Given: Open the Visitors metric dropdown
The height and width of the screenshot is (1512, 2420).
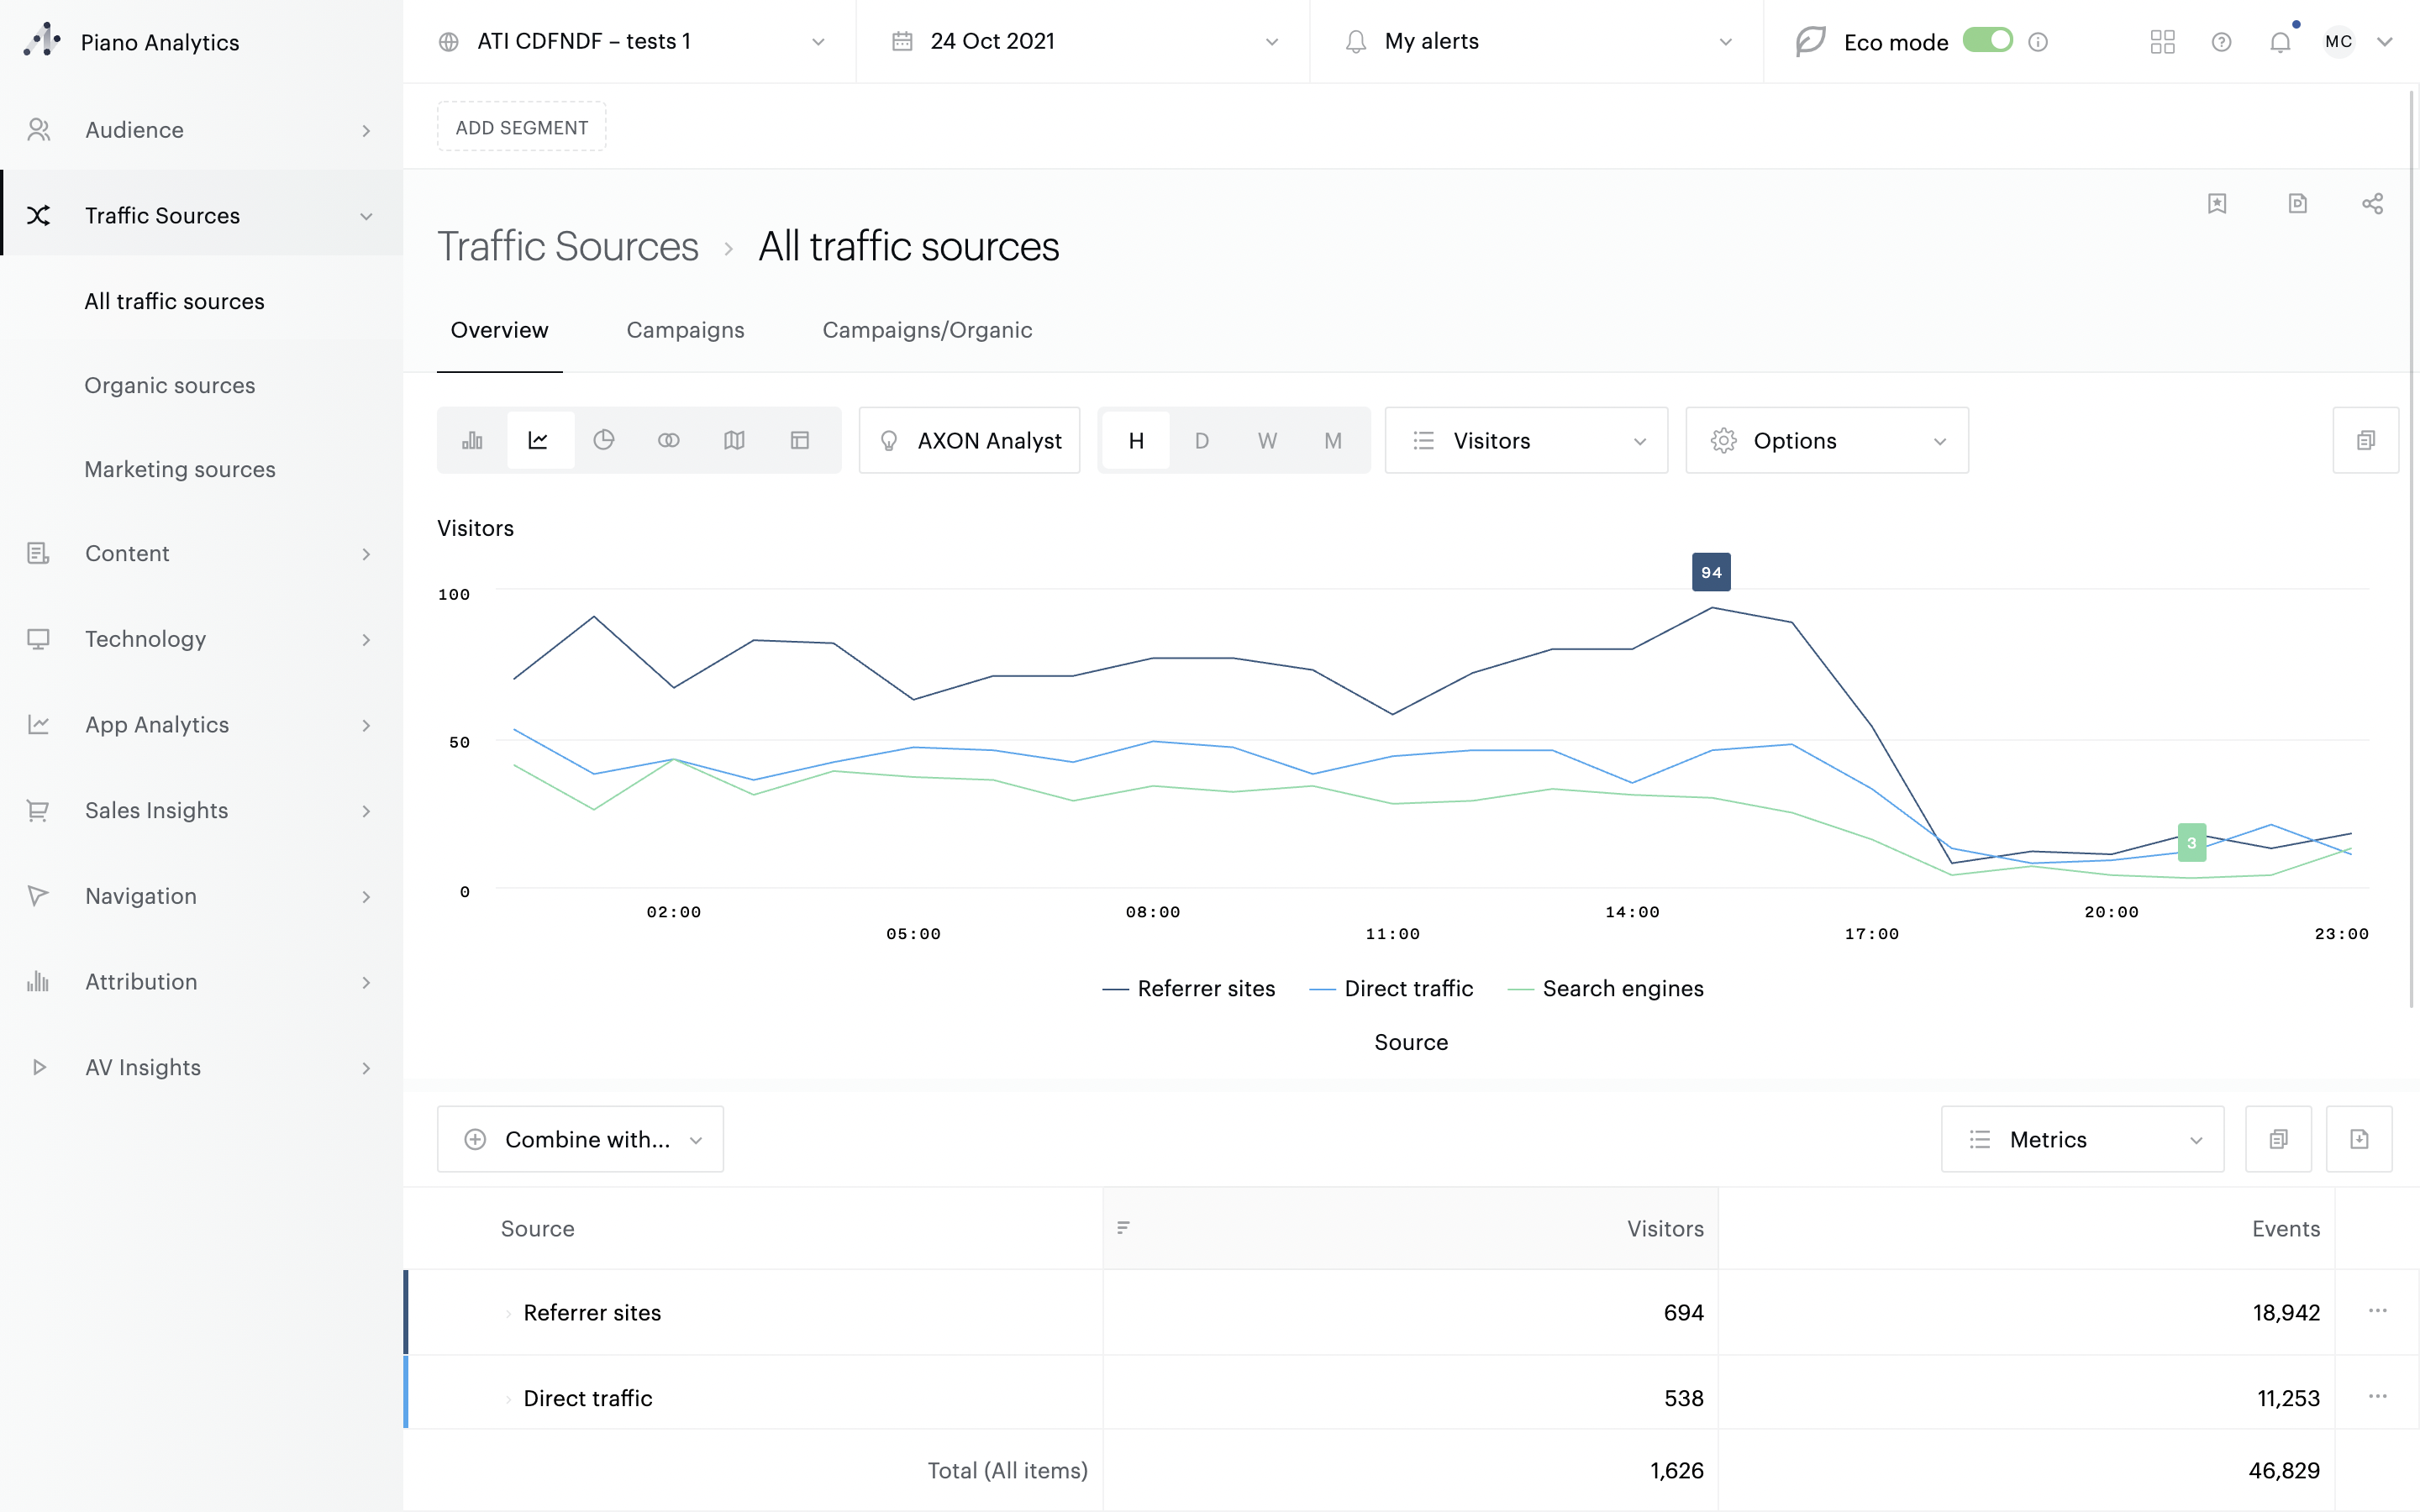Looking at the screenshot, I should 1525,441.
